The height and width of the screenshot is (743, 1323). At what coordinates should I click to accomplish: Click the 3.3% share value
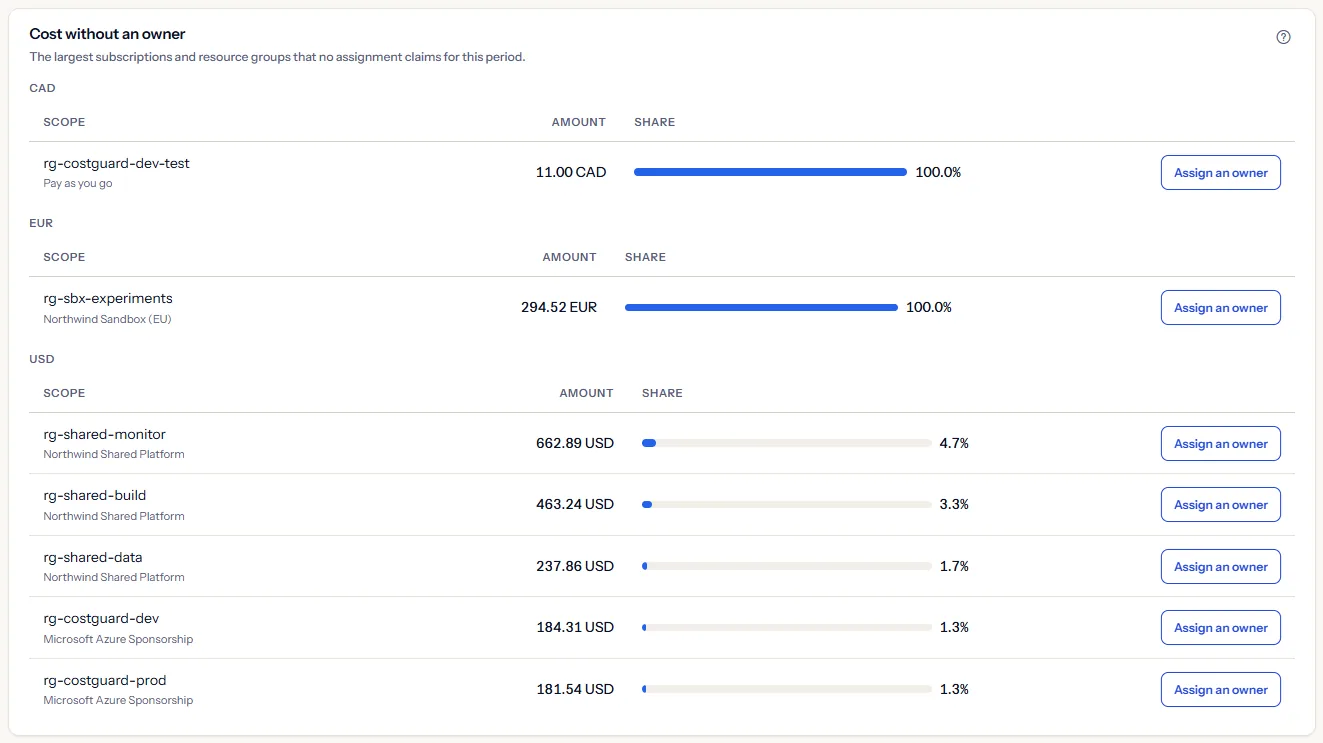click(x=954, y=504)
